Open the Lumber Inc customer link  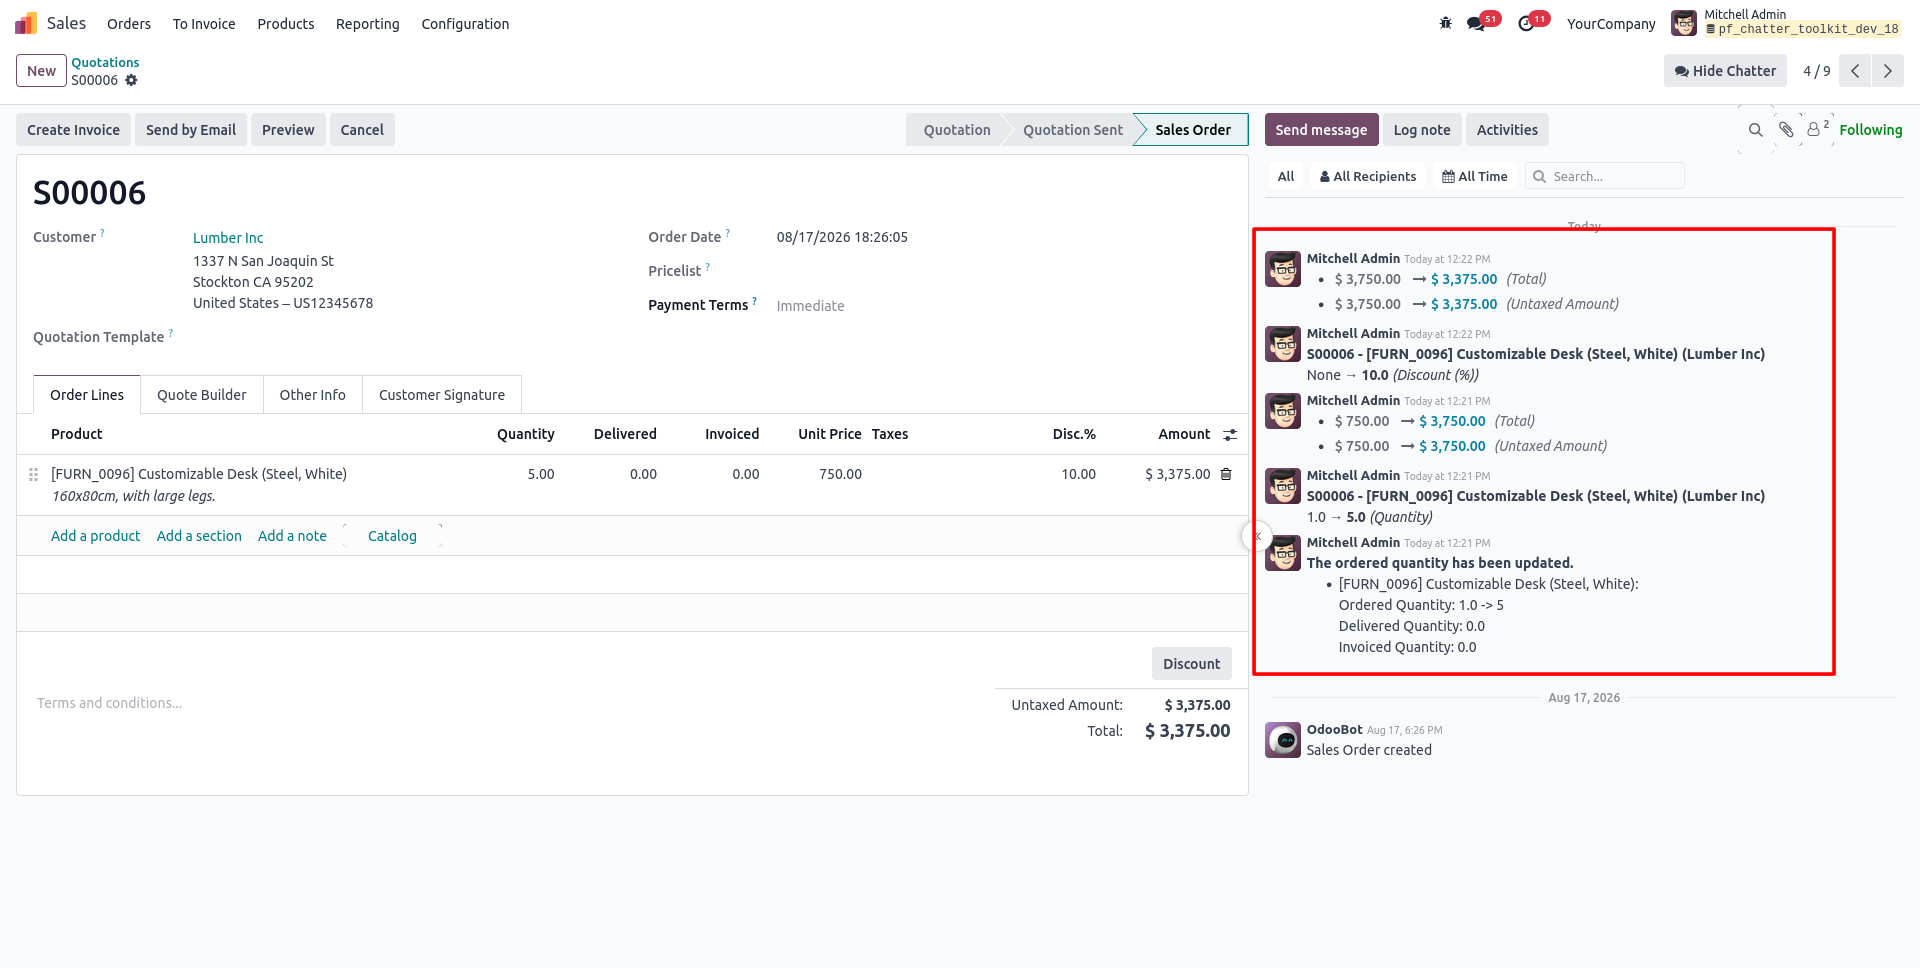[228, 238]
